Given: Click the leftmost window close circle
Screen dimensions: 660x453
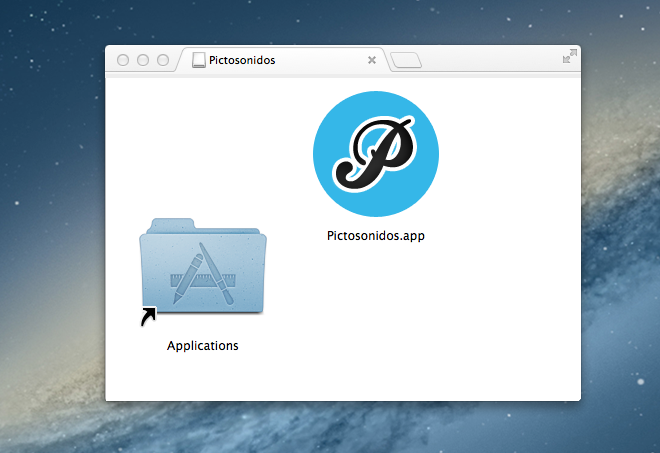Looking at the screenshot, I should click(123, 60).
